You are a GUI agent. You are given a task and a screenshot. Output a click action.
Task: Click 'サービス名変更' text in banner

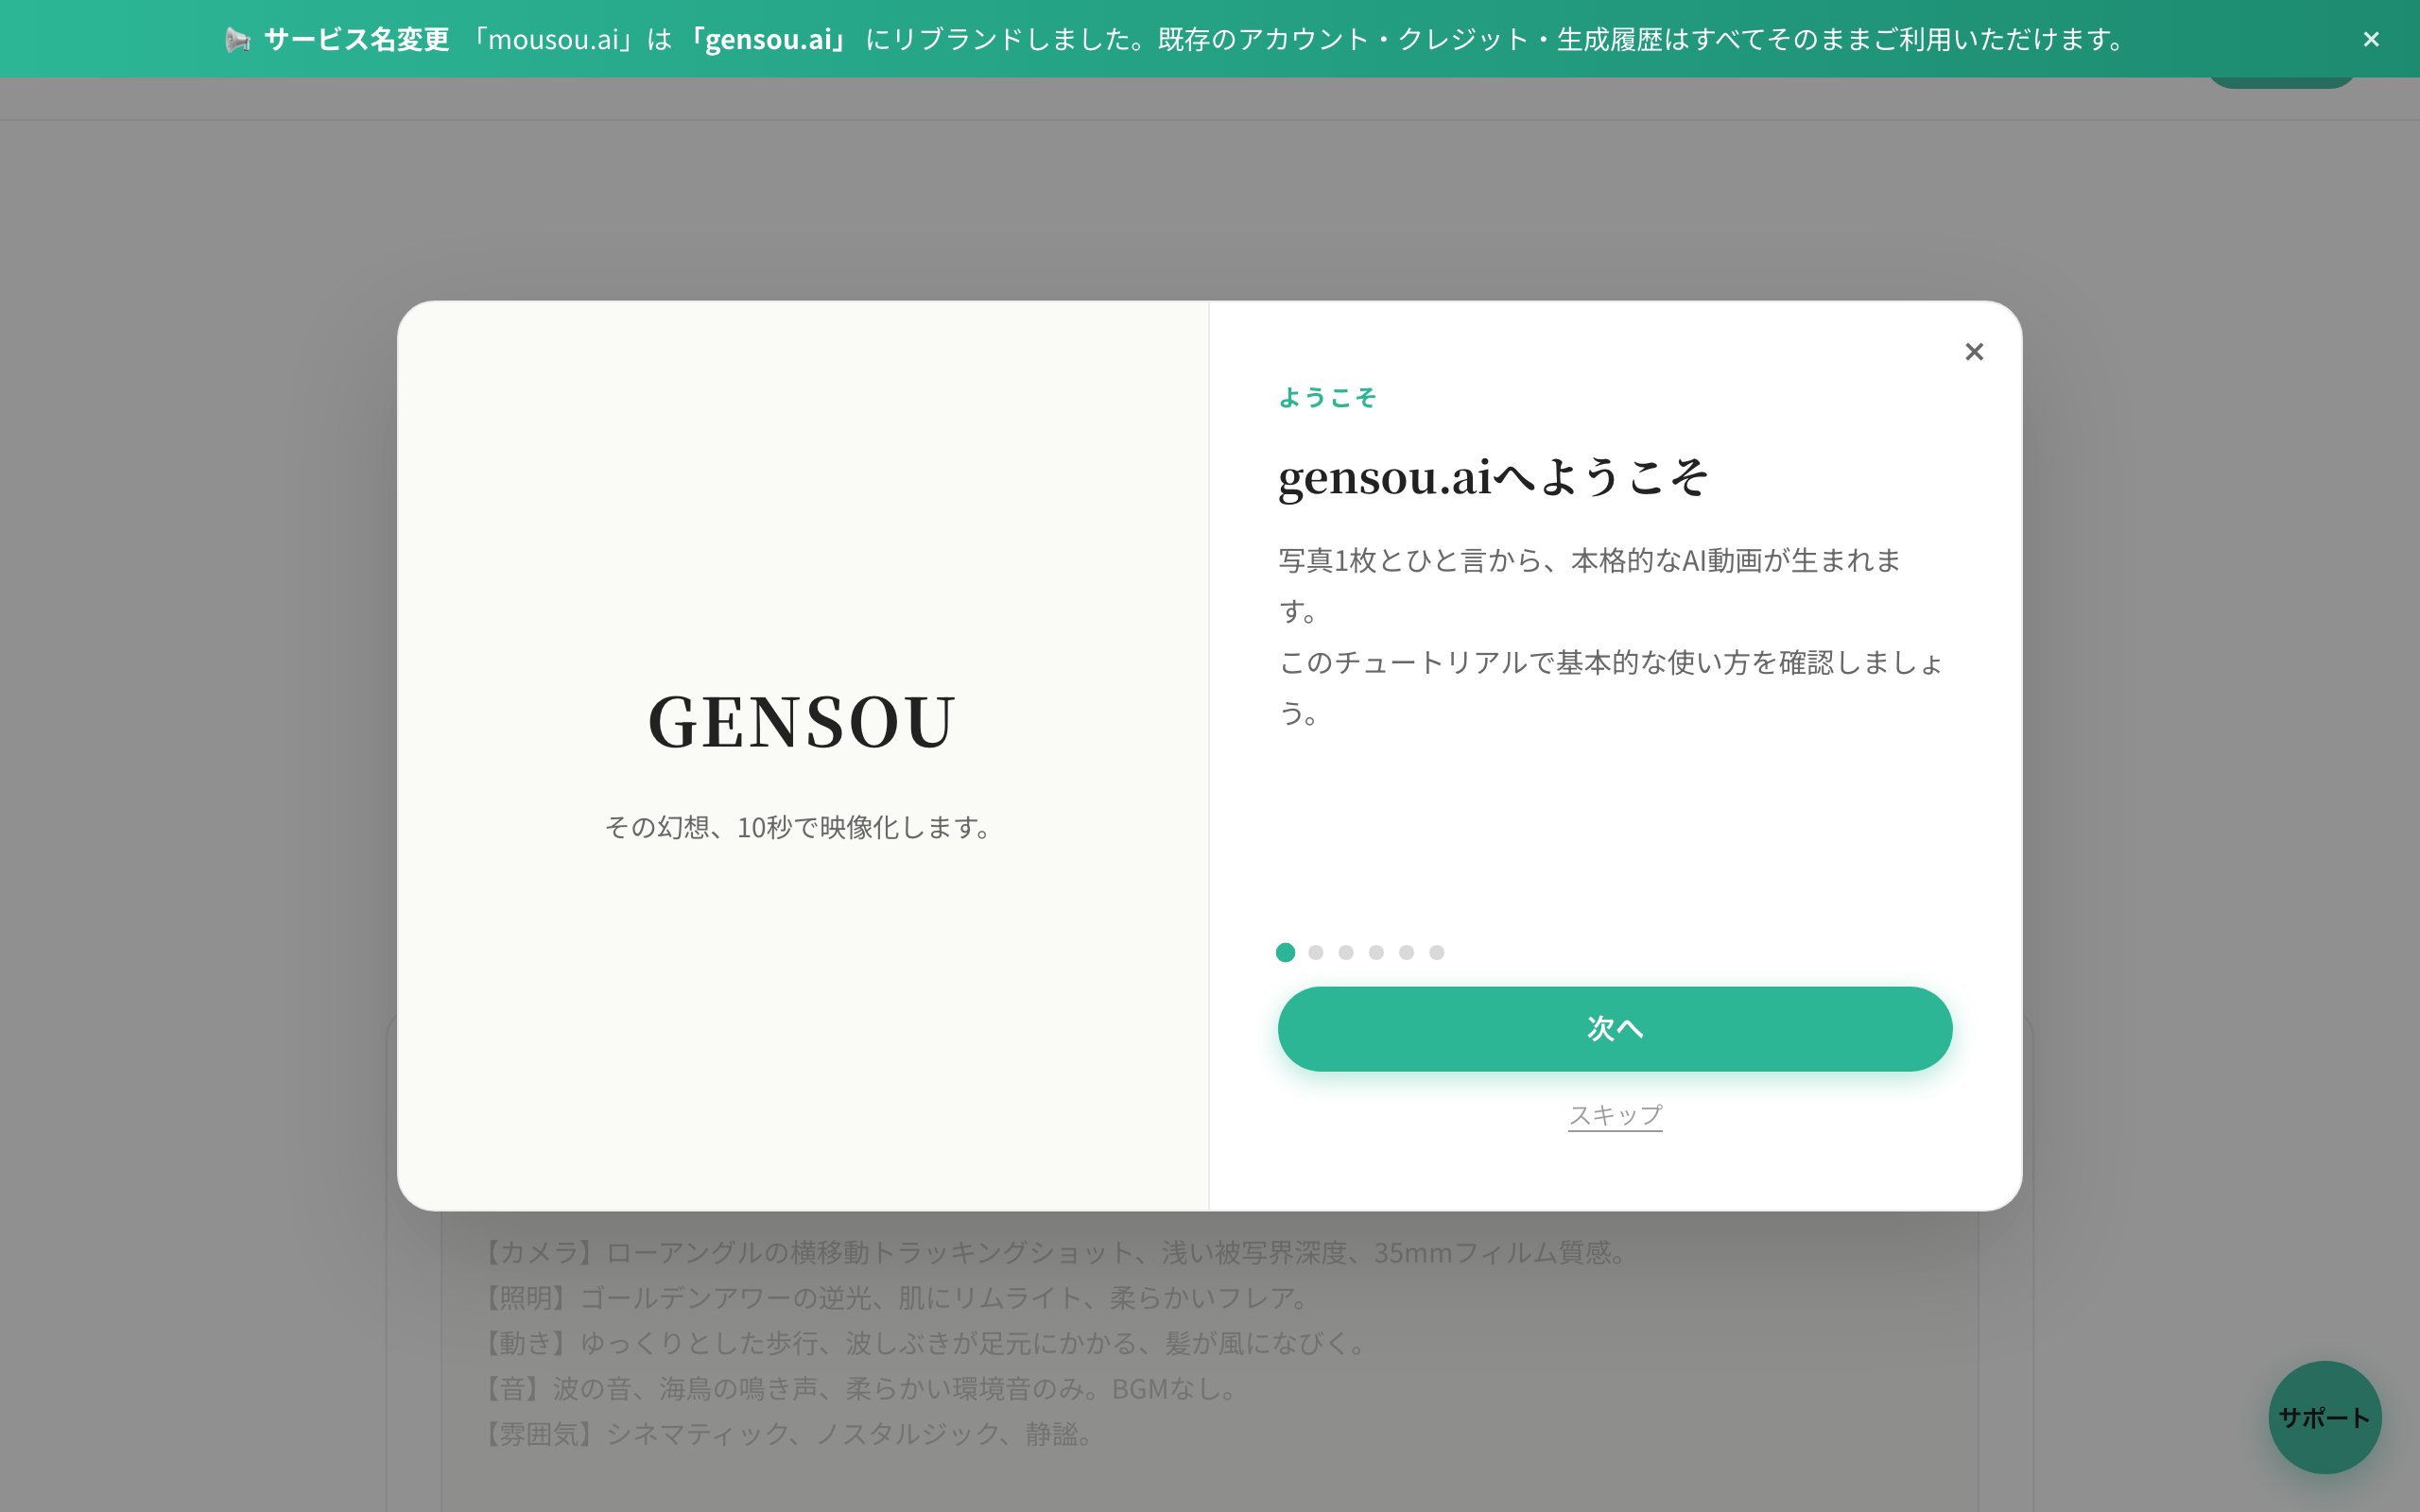(x=356, y=40)
